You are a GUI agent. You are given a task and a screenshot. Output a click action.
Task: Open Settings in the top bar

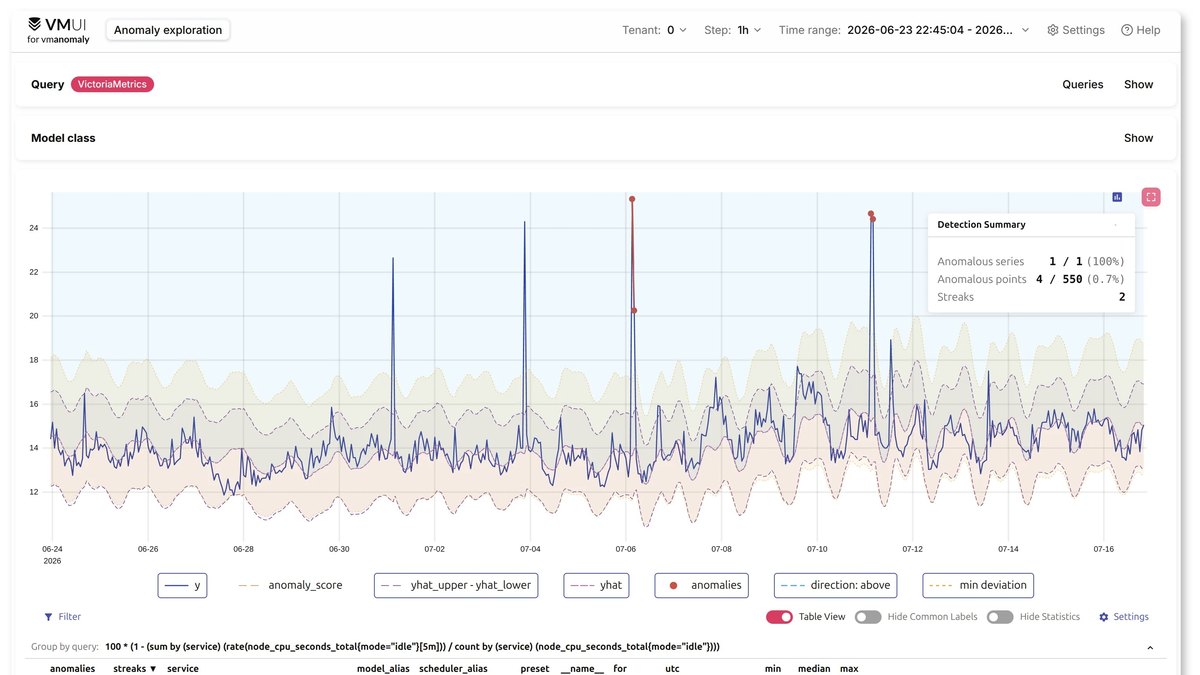[1076, 30]
